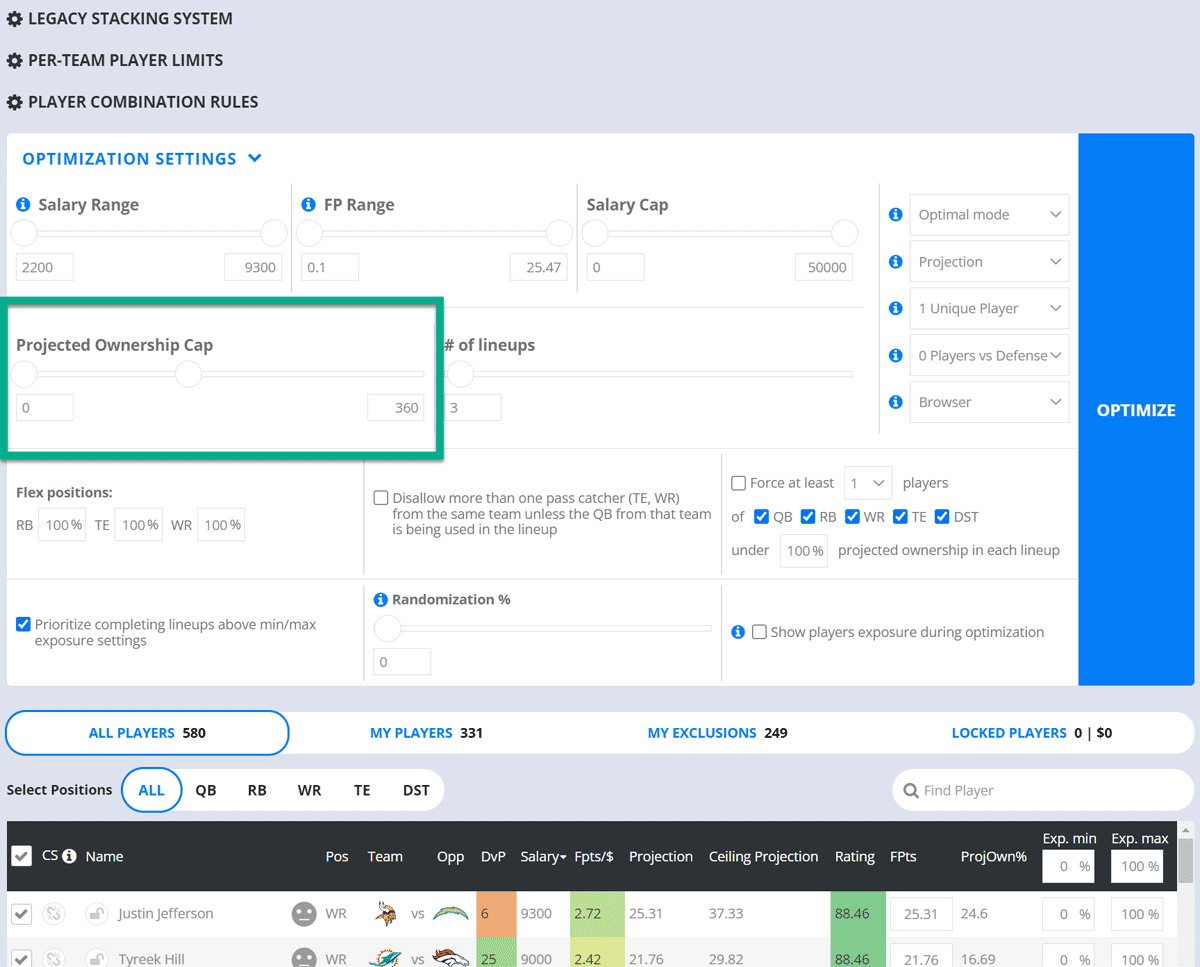Click the number of lineups slider handle
Viewport: 1200px width, 967px height.
coord(460,375)
